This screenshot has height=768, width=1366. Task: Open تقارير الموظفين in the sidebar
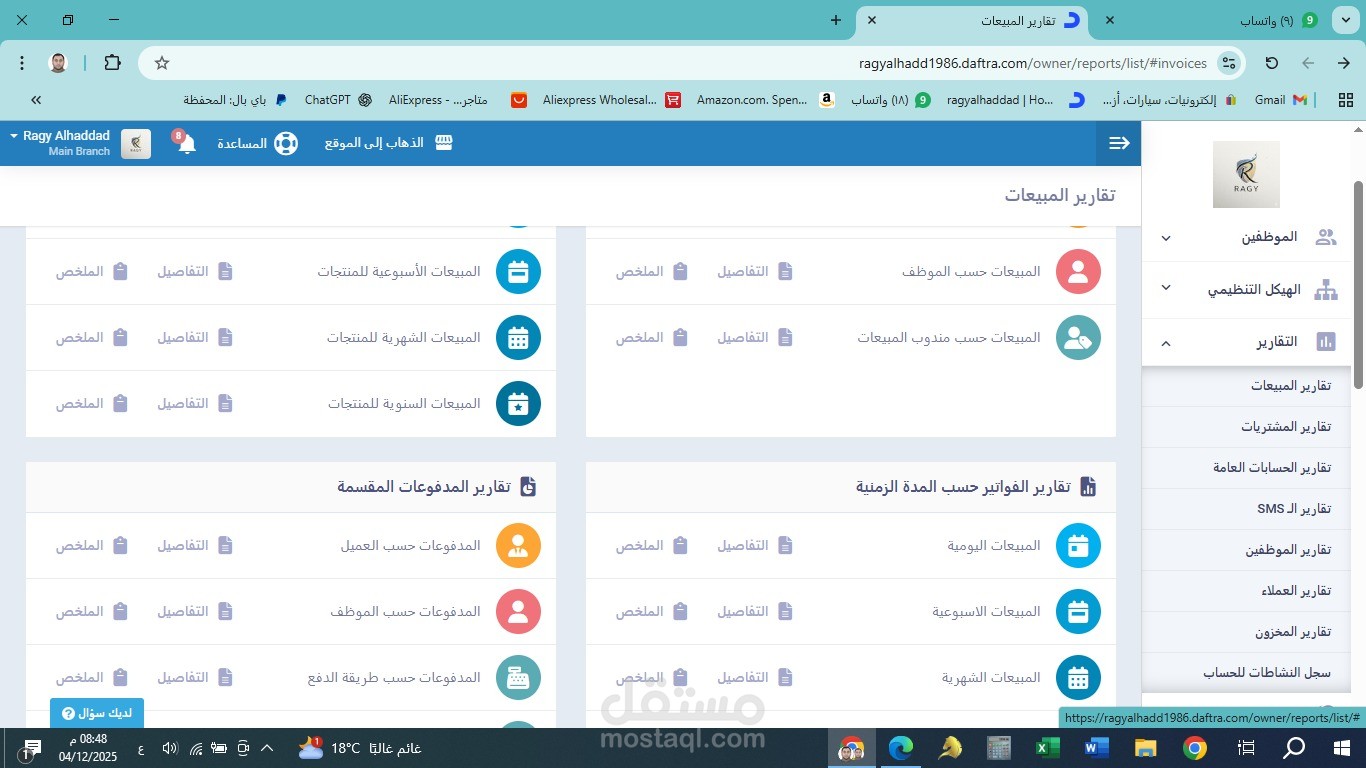click(1288, 550)
